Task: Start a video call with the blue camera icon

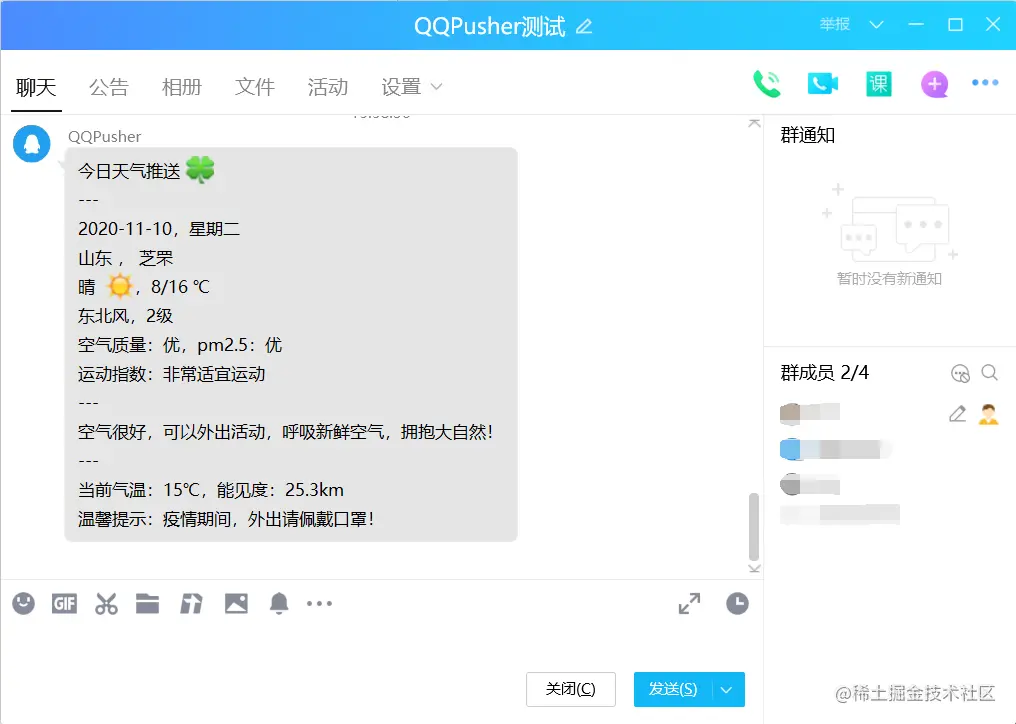Action: click(823, 84)
